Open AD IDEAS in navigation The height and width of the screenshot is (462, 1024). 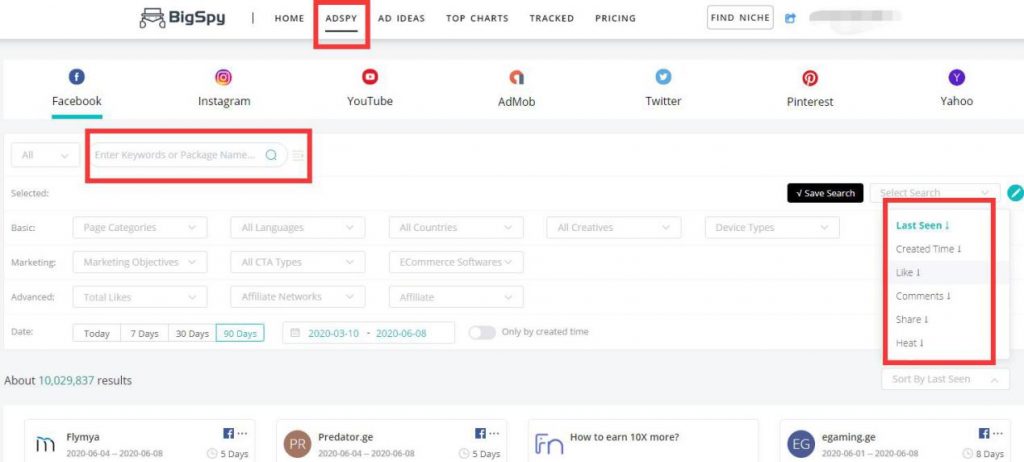pos(402,18)
